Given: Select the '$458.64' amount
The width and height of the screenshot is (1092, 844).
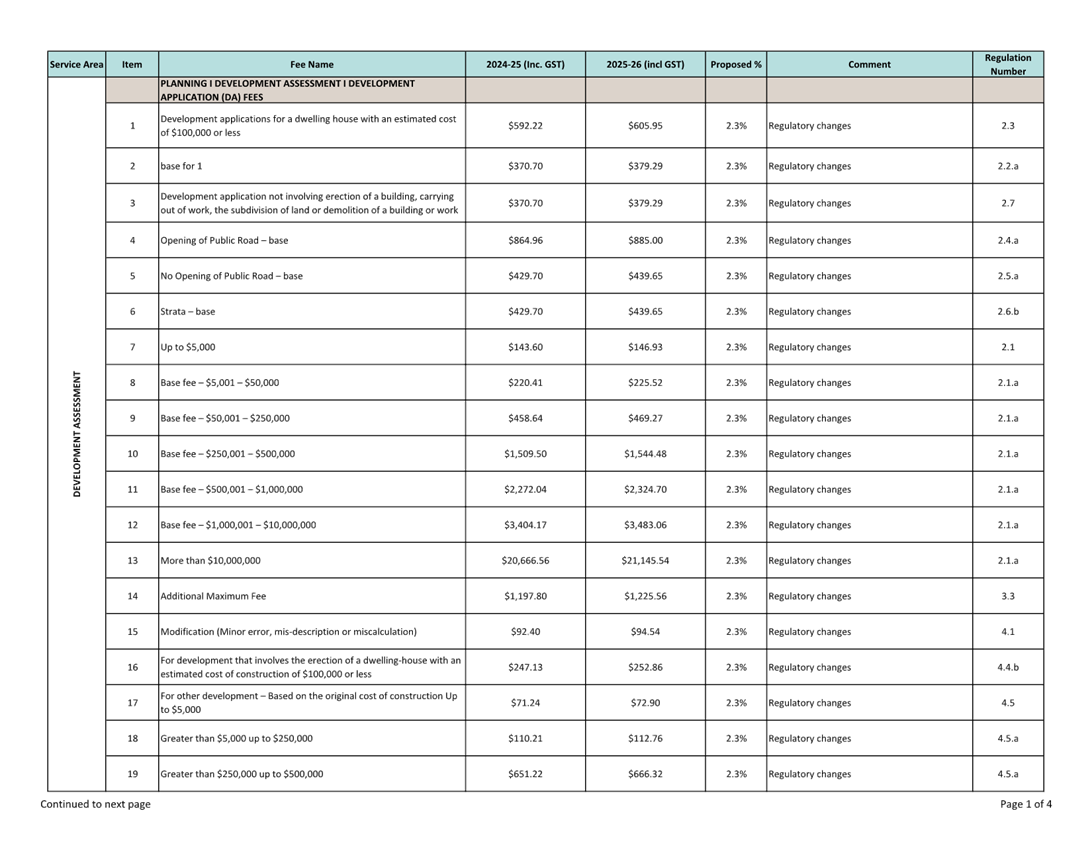Looking at the screenshot, I should (525, 418).
